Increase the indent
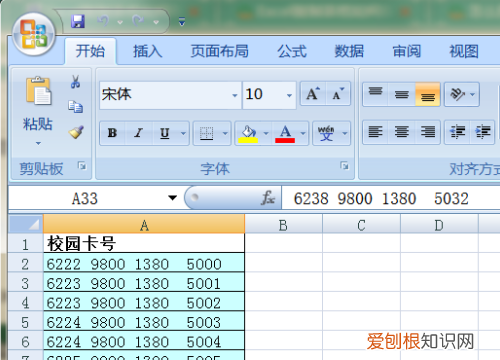 click(482, 132)
